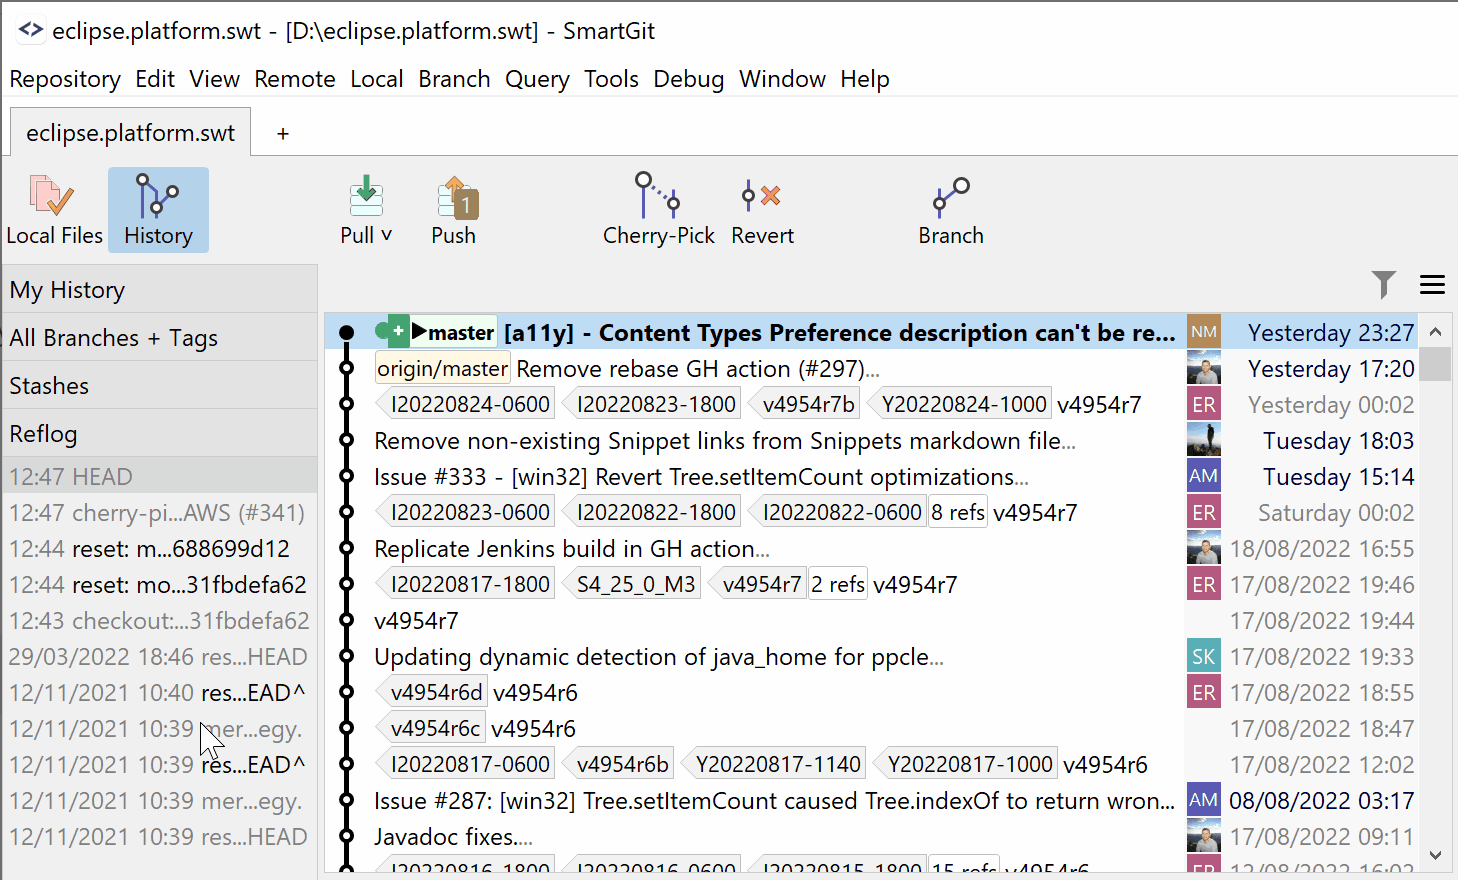Click the S4_25_0_M3 tag
1458x880 pixels.
(633, 584)
